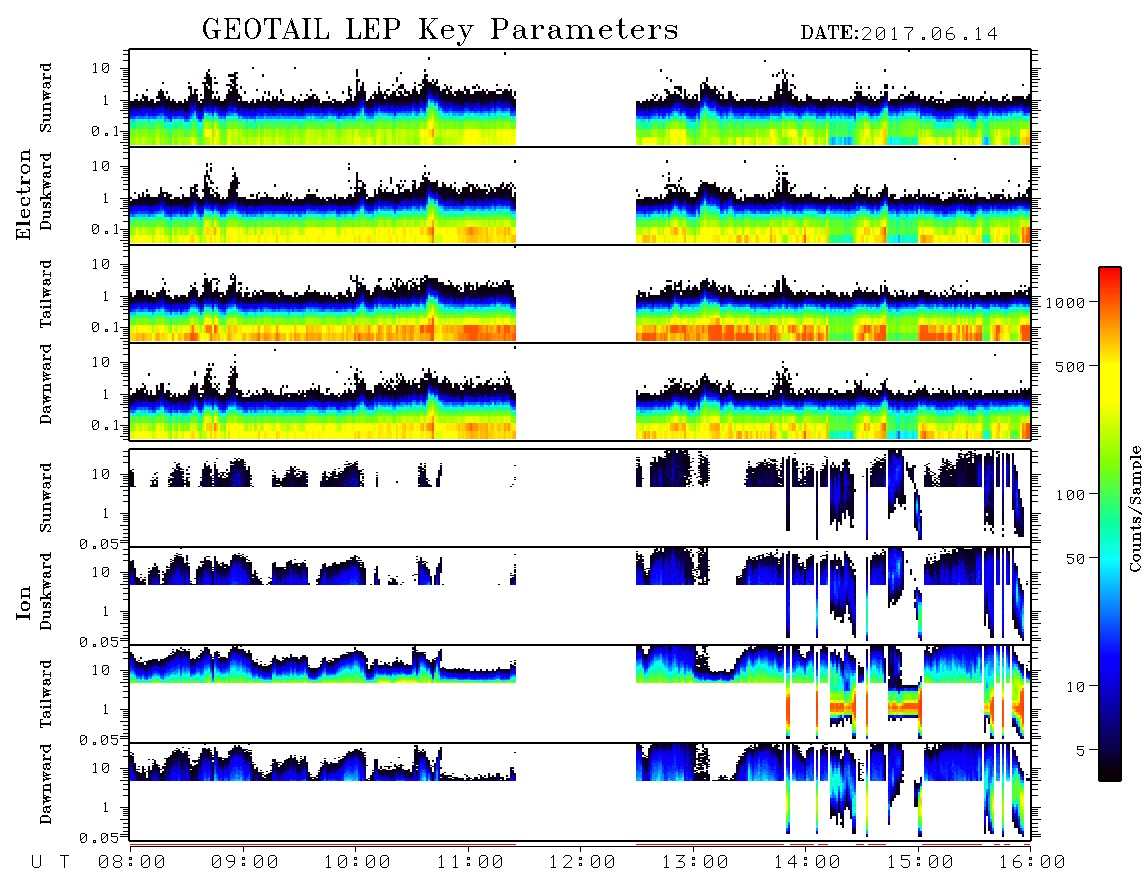This screenshot has height=880, width=1142.
Task: Click the orange band in the Ion Tailward panel near 15:00
Action: click(905, 705)
